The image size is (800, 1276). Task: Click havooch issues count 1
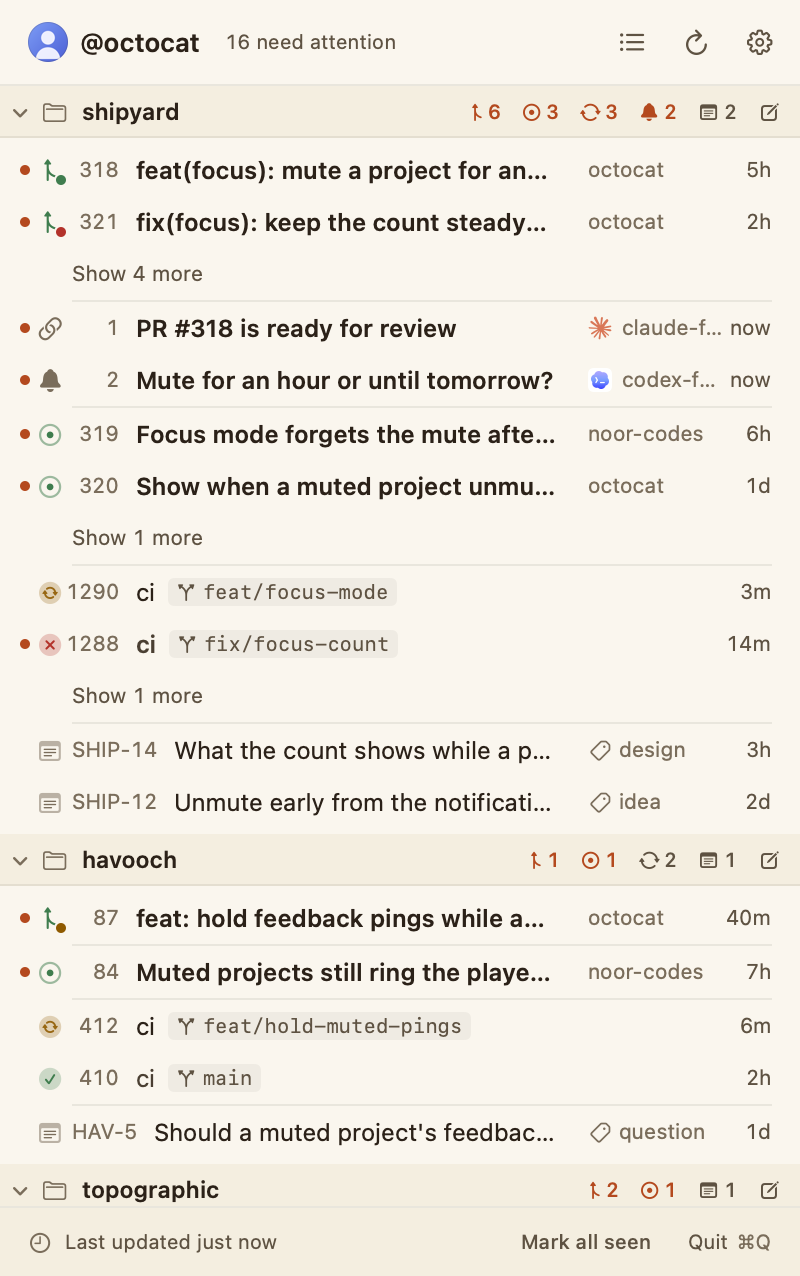click(x=599, y=860)
